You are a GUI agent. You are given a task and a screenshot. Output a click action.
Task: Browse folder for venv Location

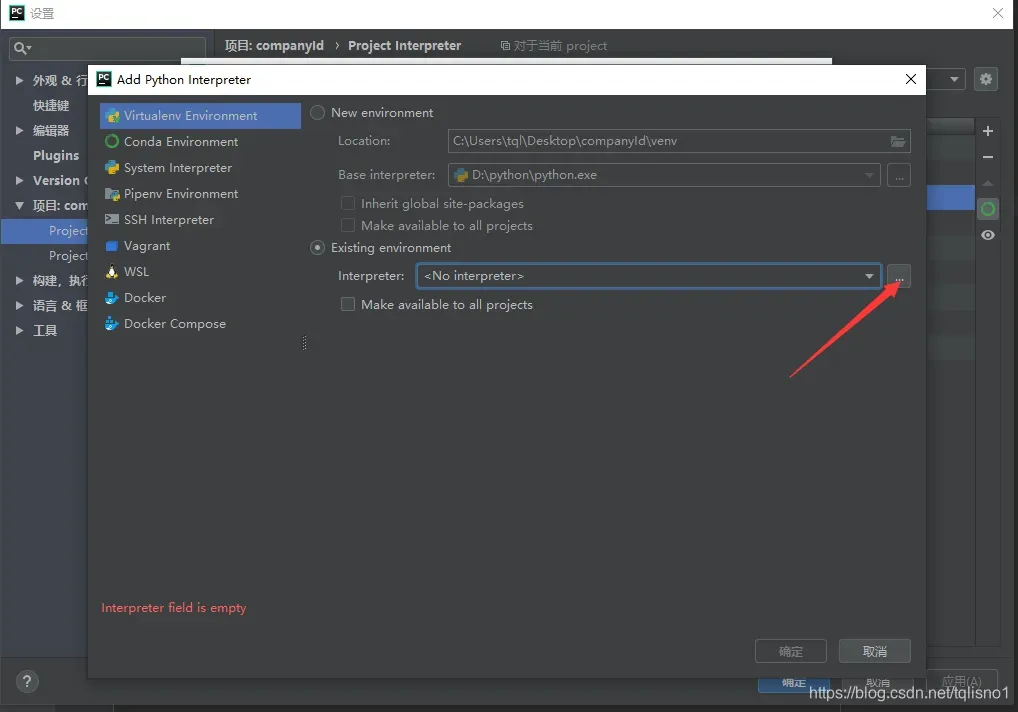tap(898, 141)
